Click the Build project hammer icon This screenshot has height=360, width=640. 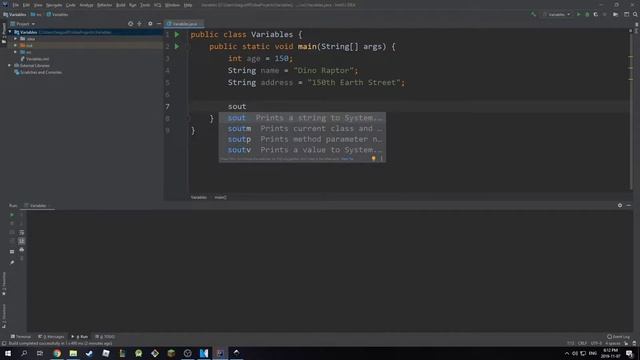coord(533,14)
